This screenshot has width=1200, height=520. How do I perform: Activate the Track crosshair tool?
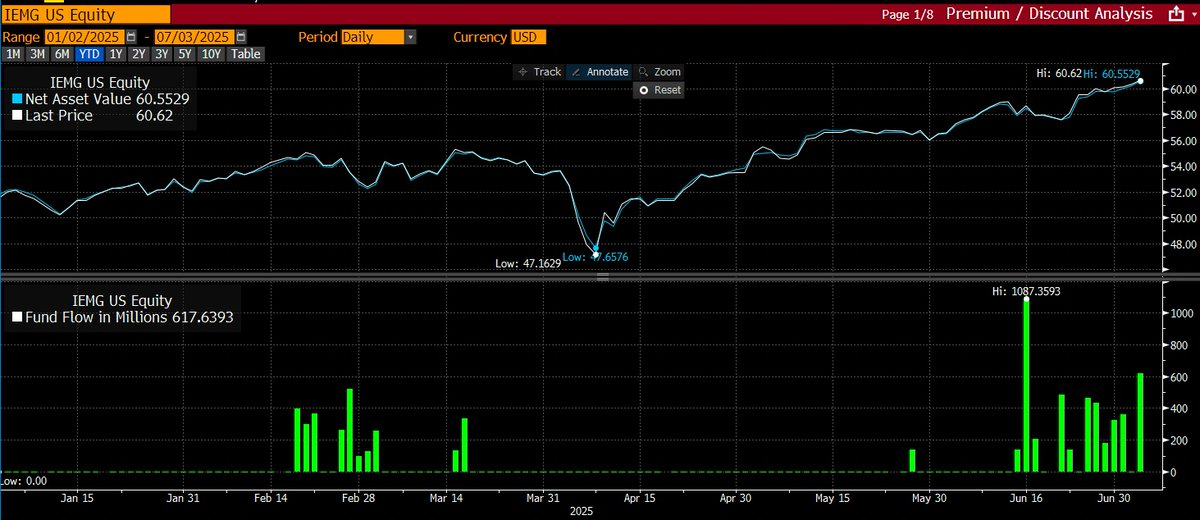538,72
